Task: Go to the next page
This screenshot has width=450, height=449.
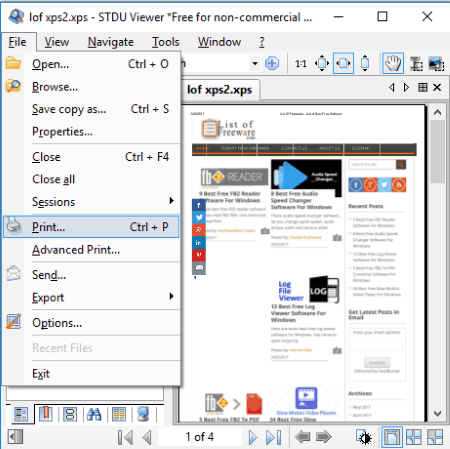Action: pos(253,437)
